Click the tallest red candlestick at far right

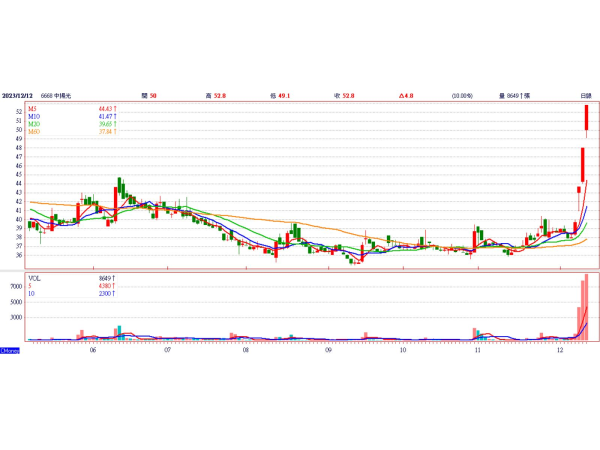click(x=587, y=120)
